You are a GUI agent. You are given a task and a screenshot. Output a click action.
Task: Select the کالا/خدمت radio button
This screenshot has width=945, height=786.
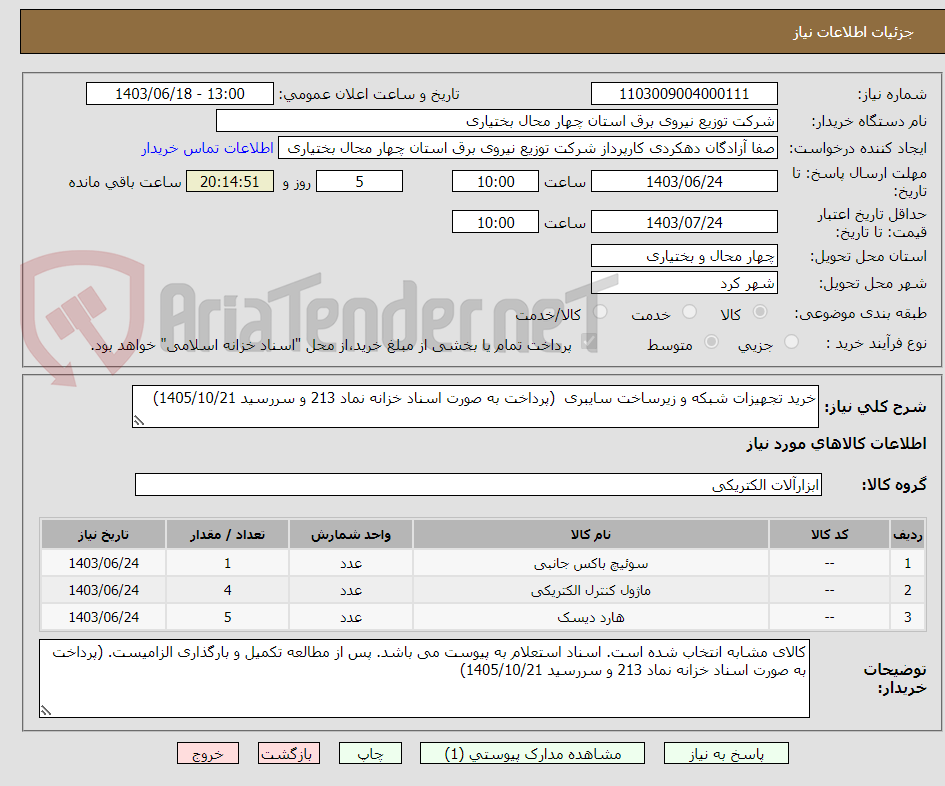tap(600, 312)
